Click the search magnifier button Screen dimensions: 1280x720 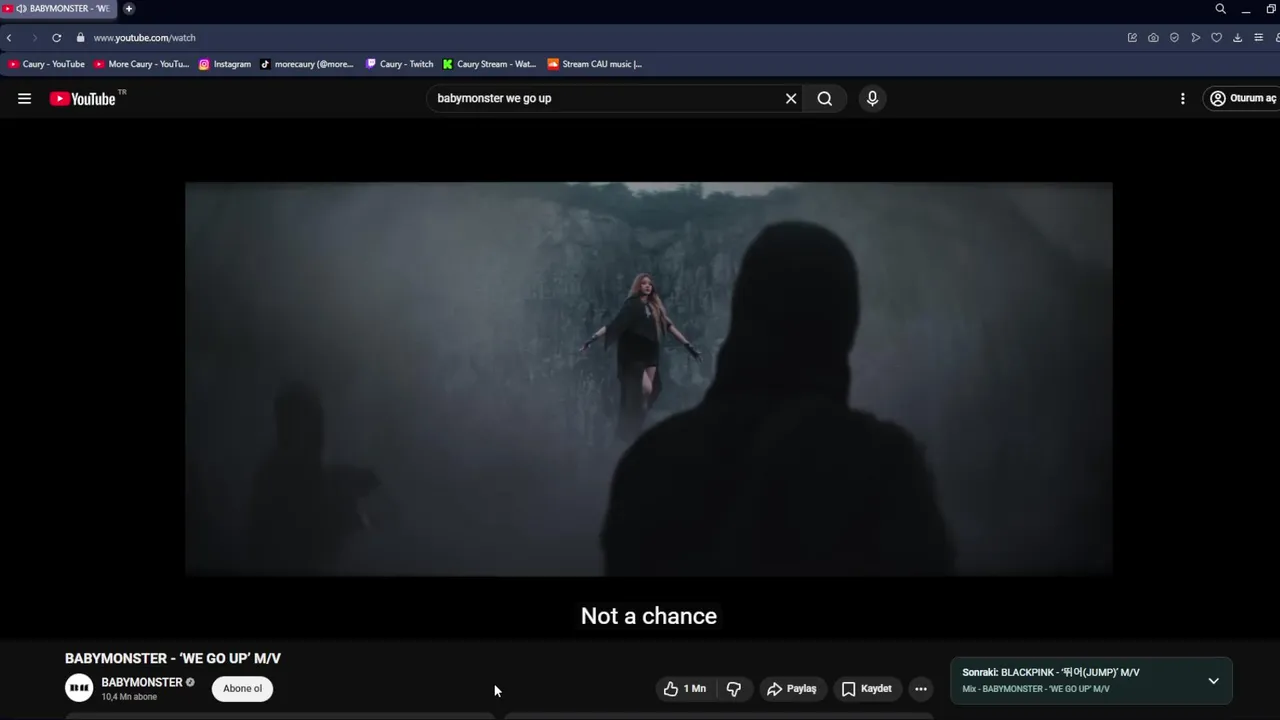tap(824, 98)
